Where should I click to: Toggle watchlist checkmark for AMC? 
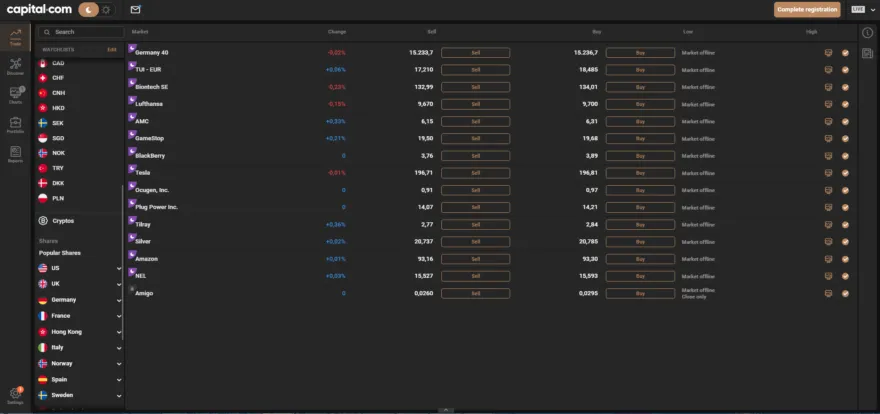pos(845,121)
